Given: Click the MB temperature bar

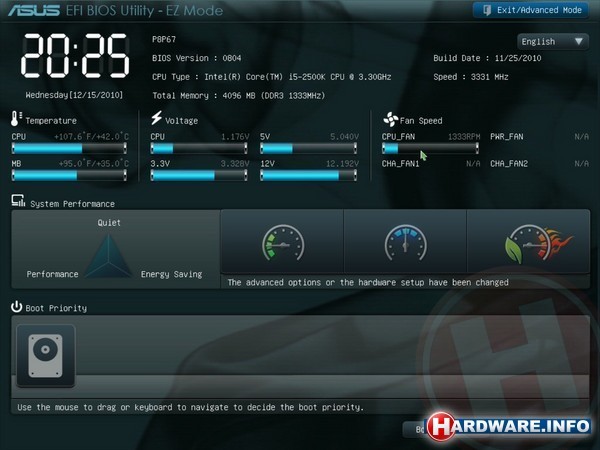Looking at the screenshot, I should click(x=69, y=175).
